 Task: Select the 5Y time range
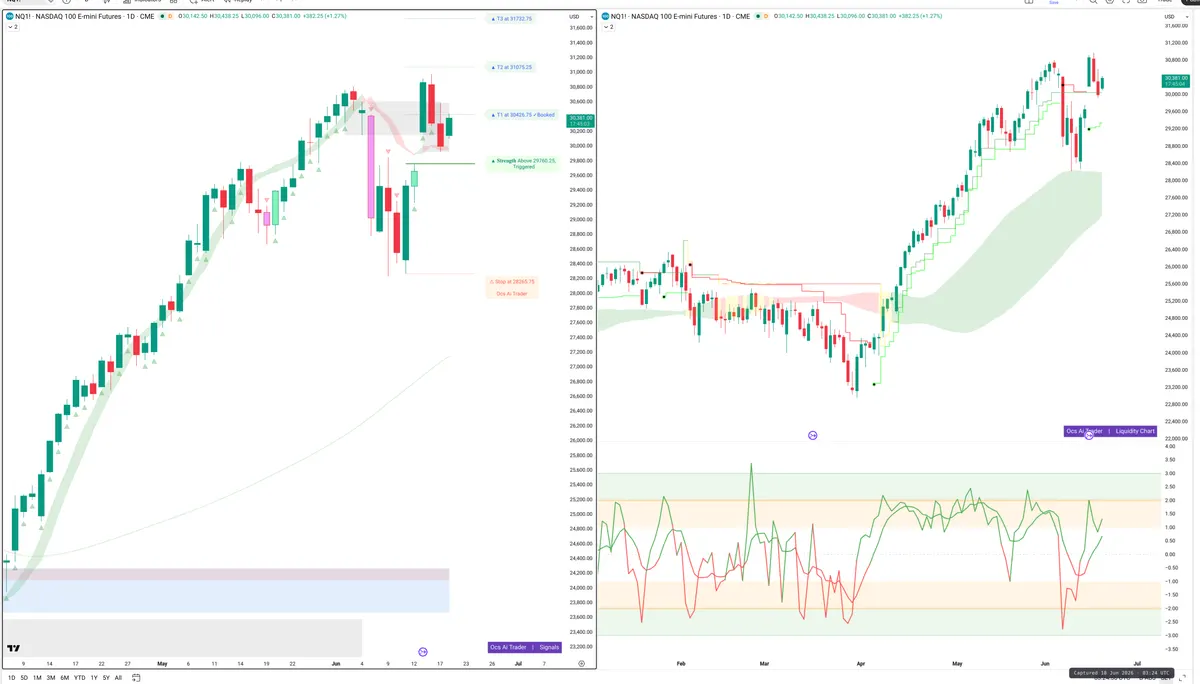click(x=106, y=678)
